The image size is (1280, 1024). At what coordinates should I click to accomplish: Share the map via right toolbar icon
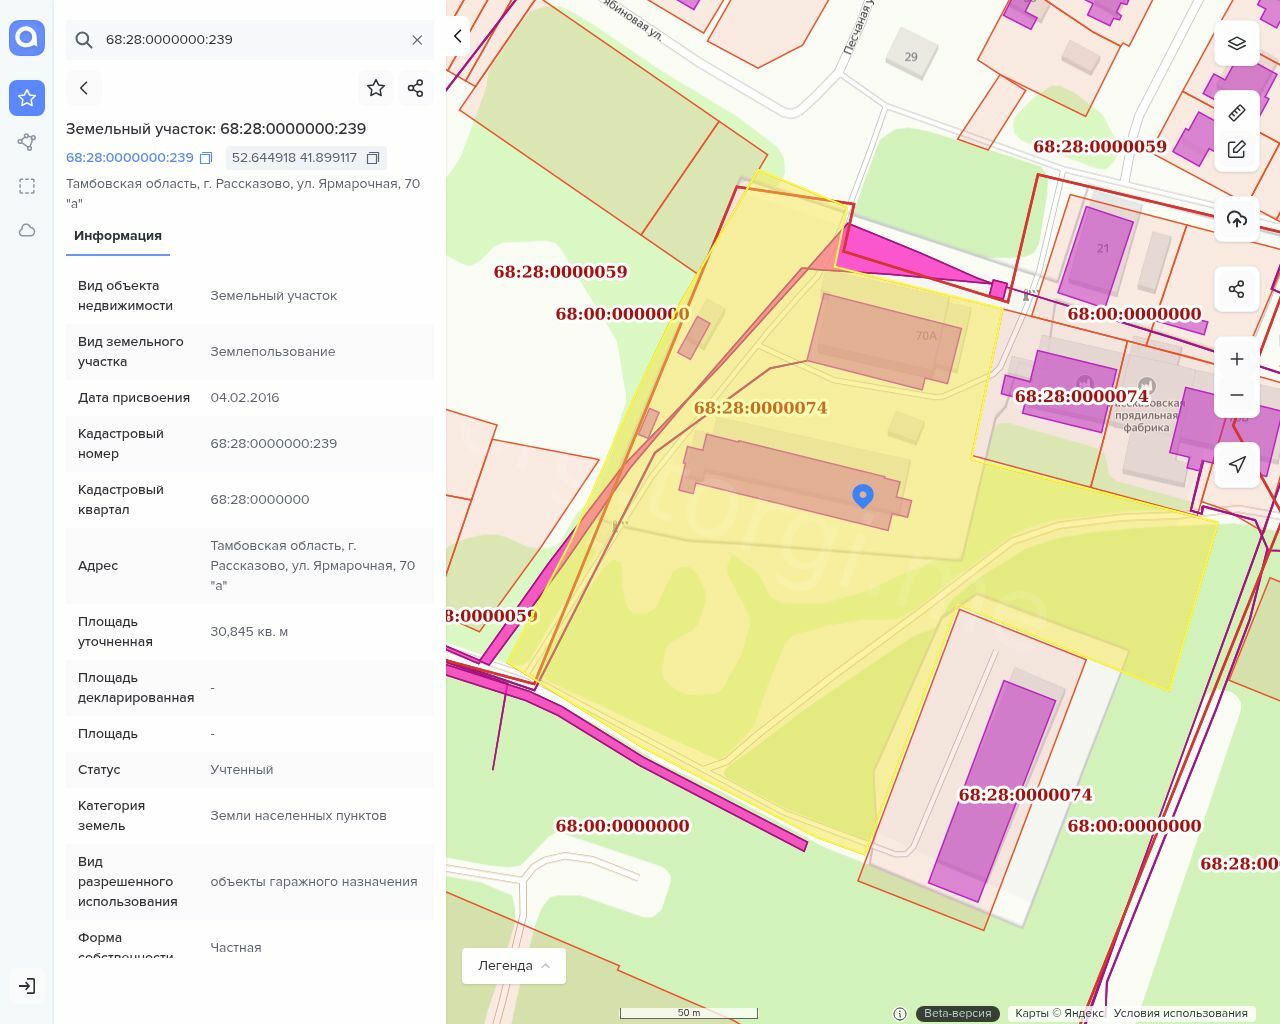tap(1237, 289)
